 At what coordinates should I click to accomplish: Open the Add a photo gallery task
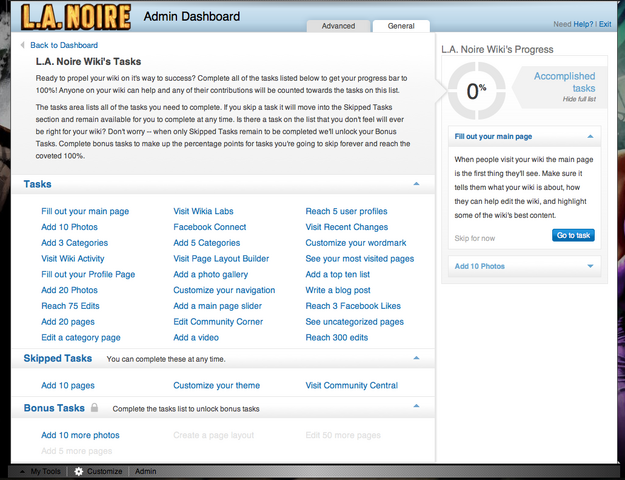[x=210, y=274]
